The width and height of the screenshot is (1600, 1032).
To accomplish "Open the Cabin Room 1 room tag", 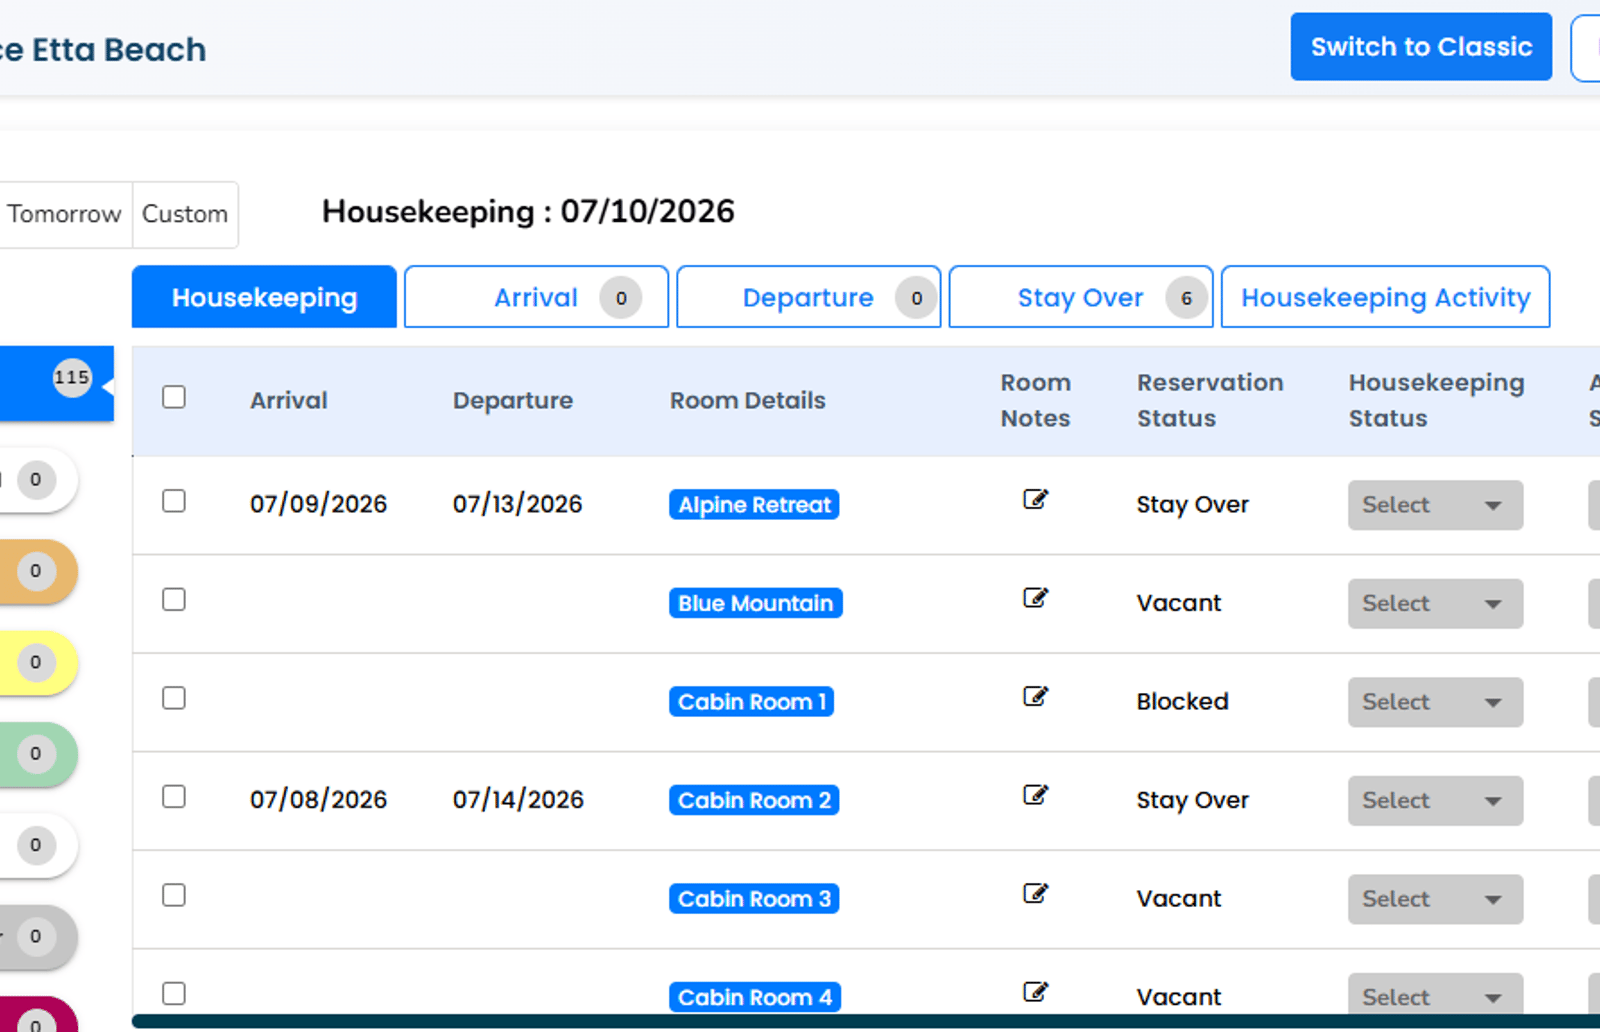I will point(751,702).
